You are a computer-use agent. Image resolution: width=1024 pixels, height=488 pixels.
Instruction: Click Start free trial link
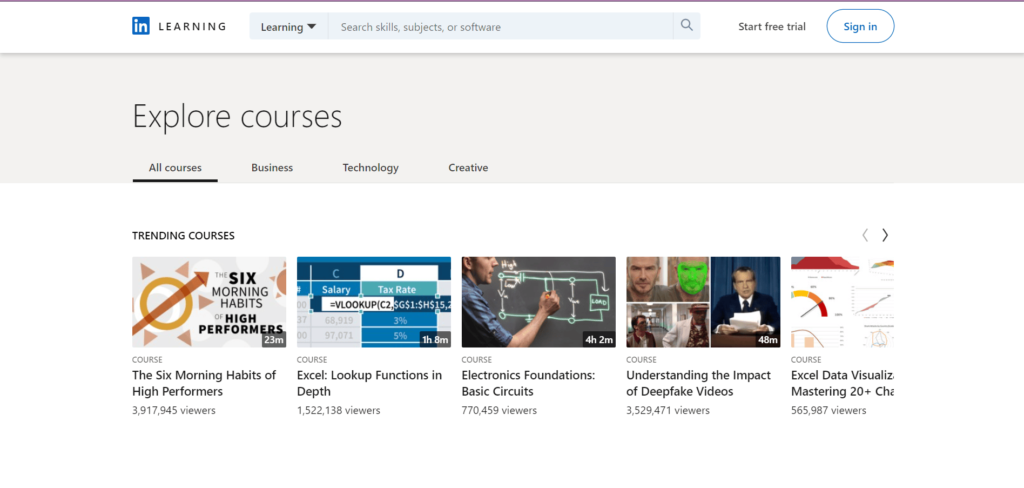[x=772, y=27]
